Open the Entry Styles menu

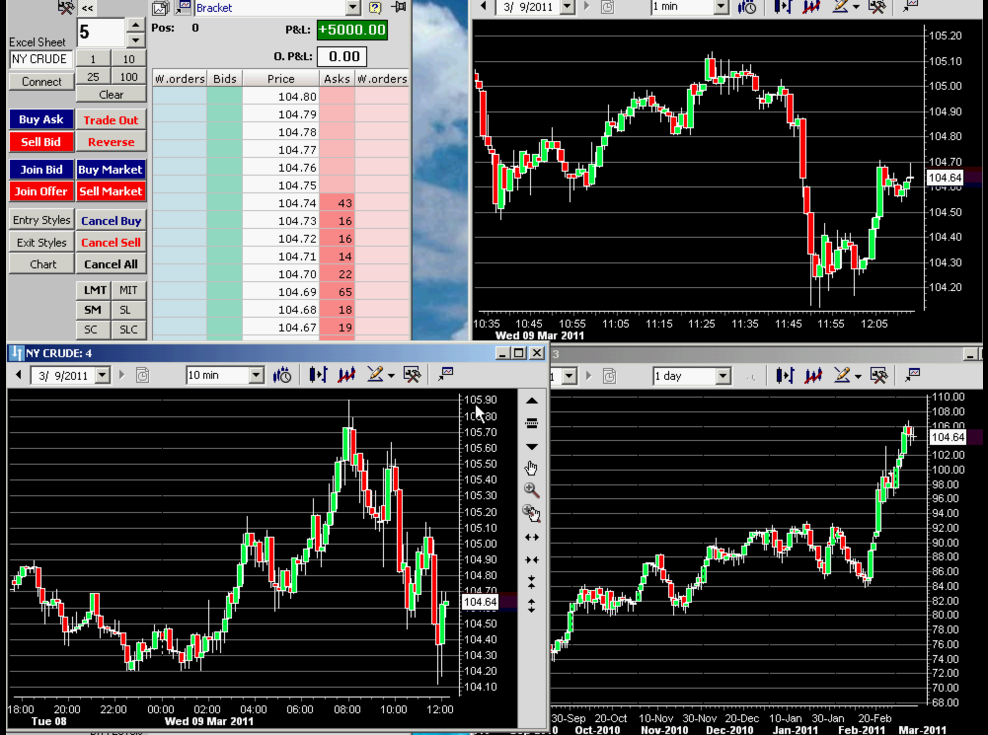(42, 220)
